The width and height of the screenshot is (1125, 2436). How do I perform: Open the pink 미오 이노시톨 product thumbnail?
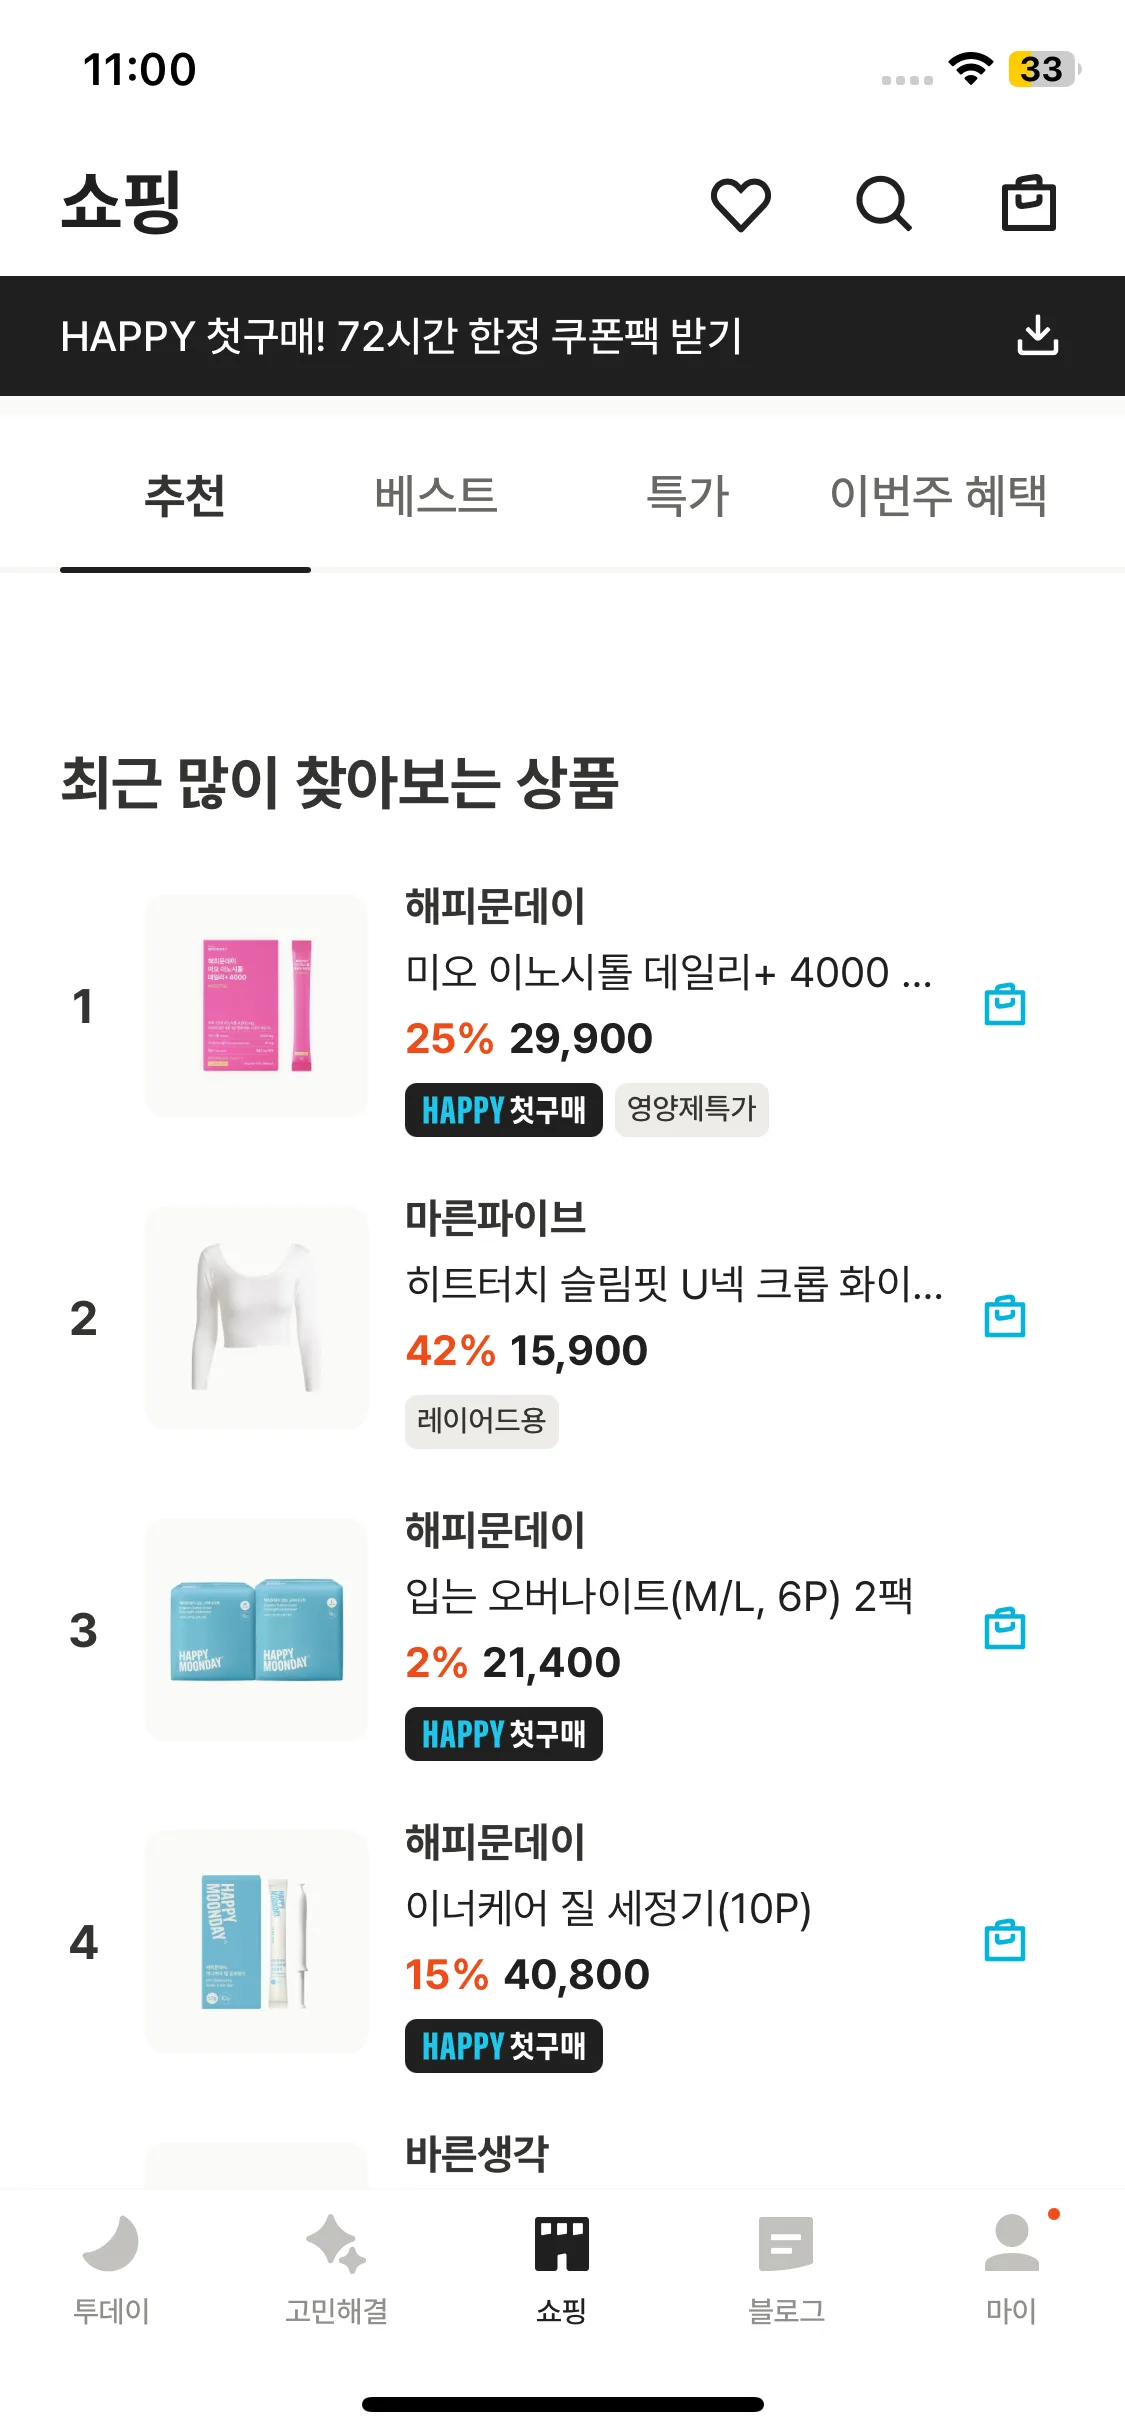[257, 1005]
